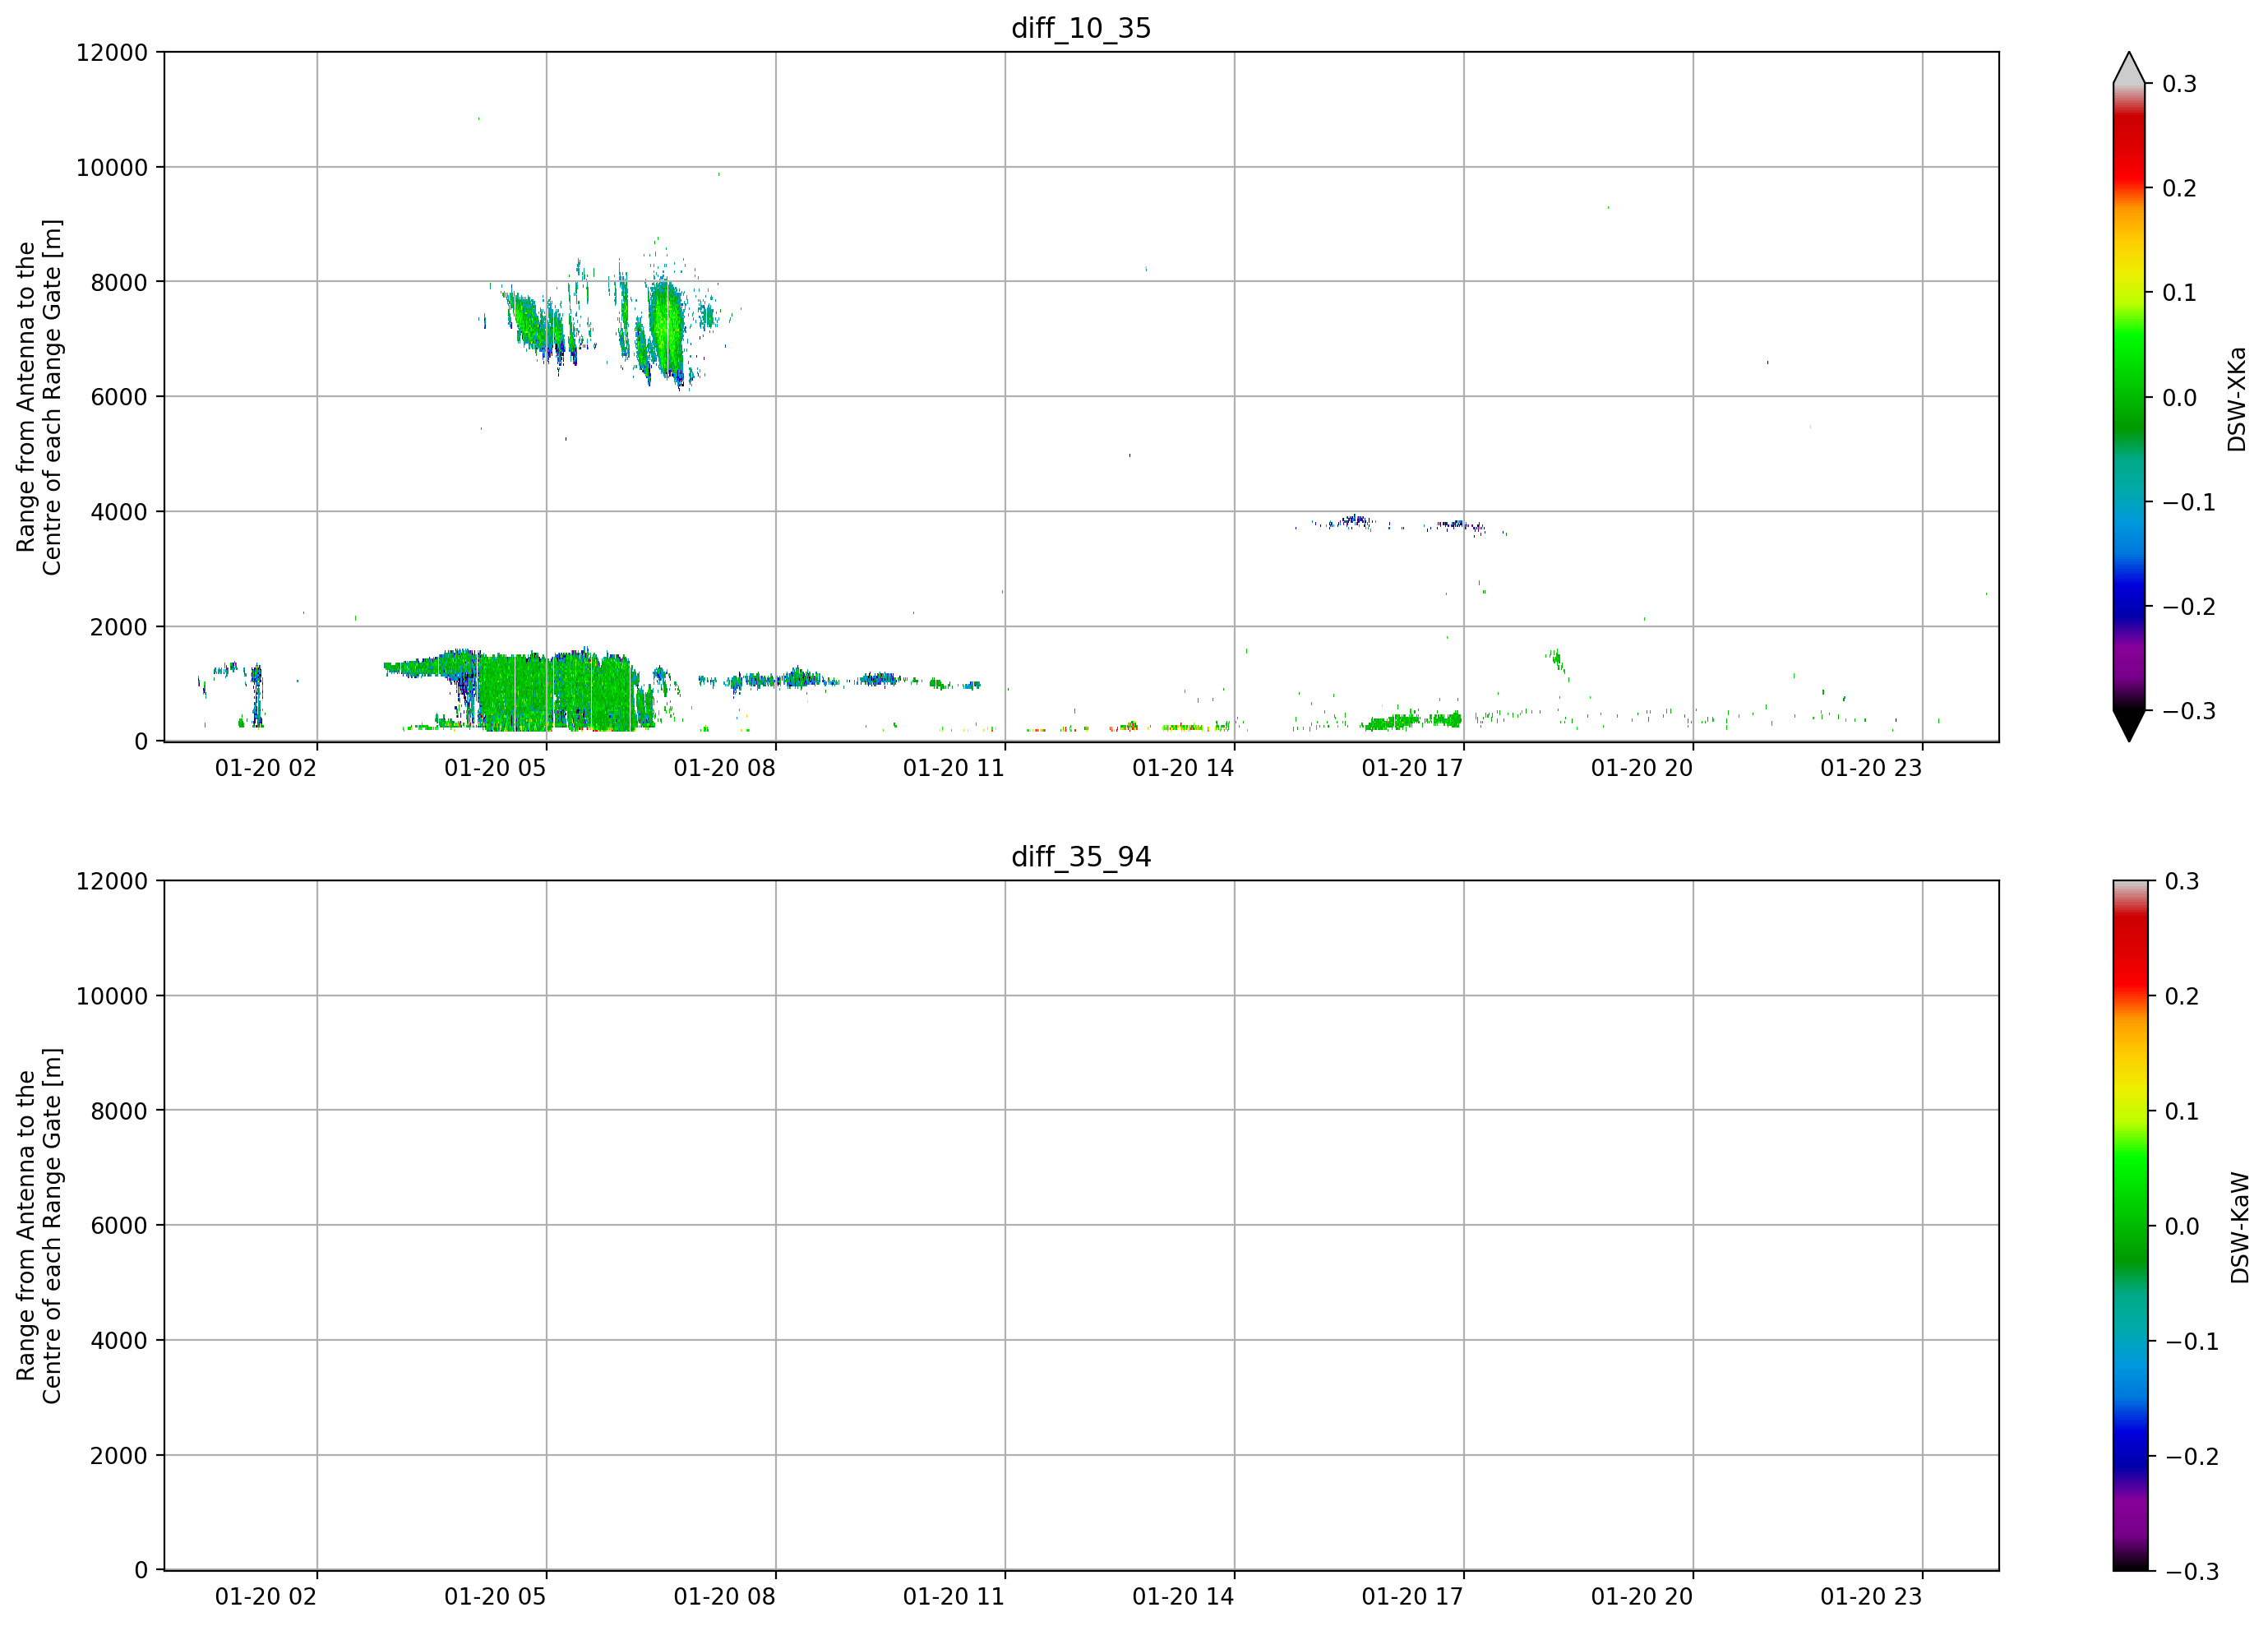Click the DSW-KaW color gradient bar
The height and width of the screenshot is (1626, 2268).
(2129, 1226)
